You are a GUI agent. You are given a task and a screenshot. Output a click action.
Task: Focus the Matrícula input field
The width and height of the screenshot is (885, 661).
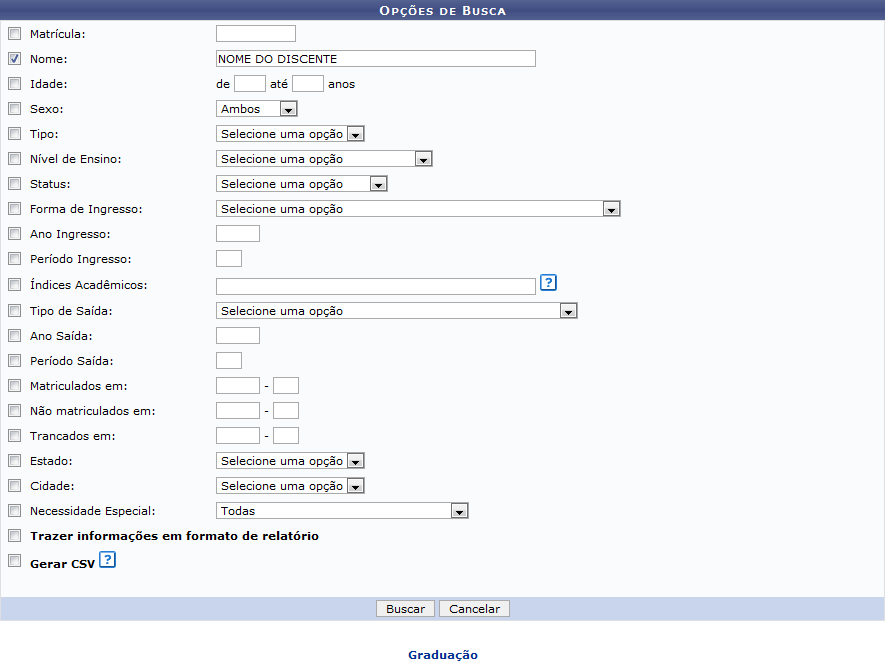(x=256, y=34)
